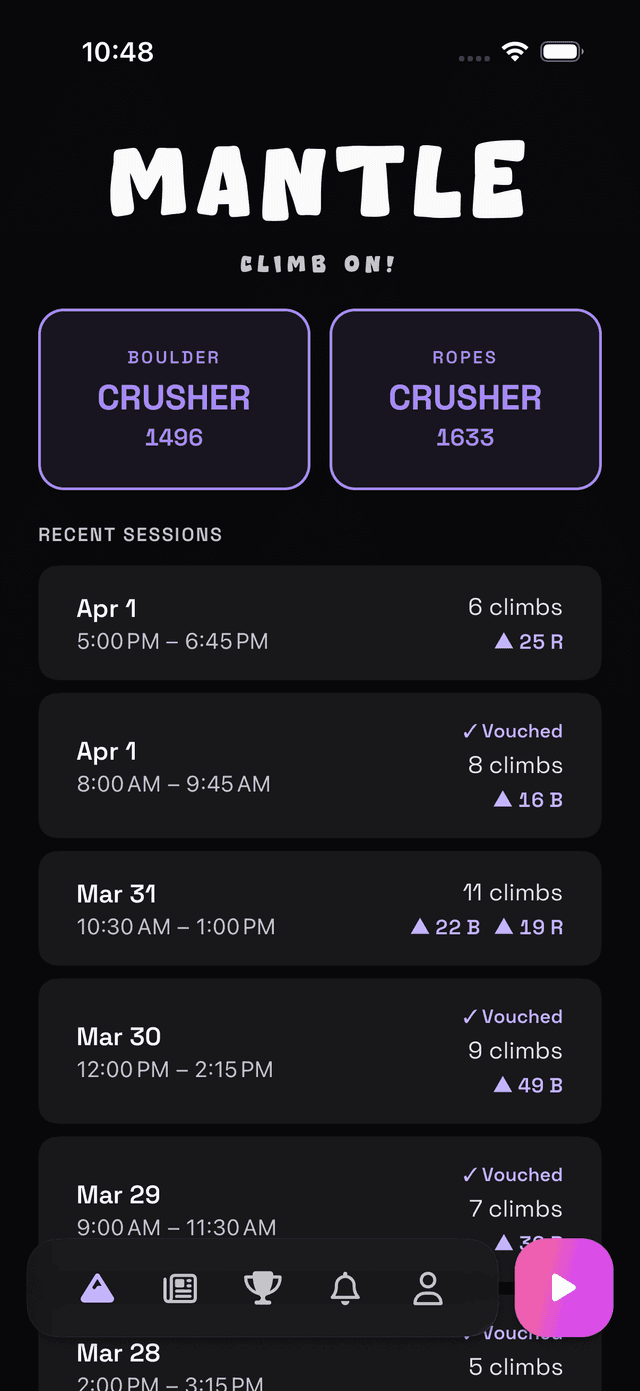640x1391 pixels.
Task: Select the Boulder Crusher rating card
Action: [x=174, y=399]
